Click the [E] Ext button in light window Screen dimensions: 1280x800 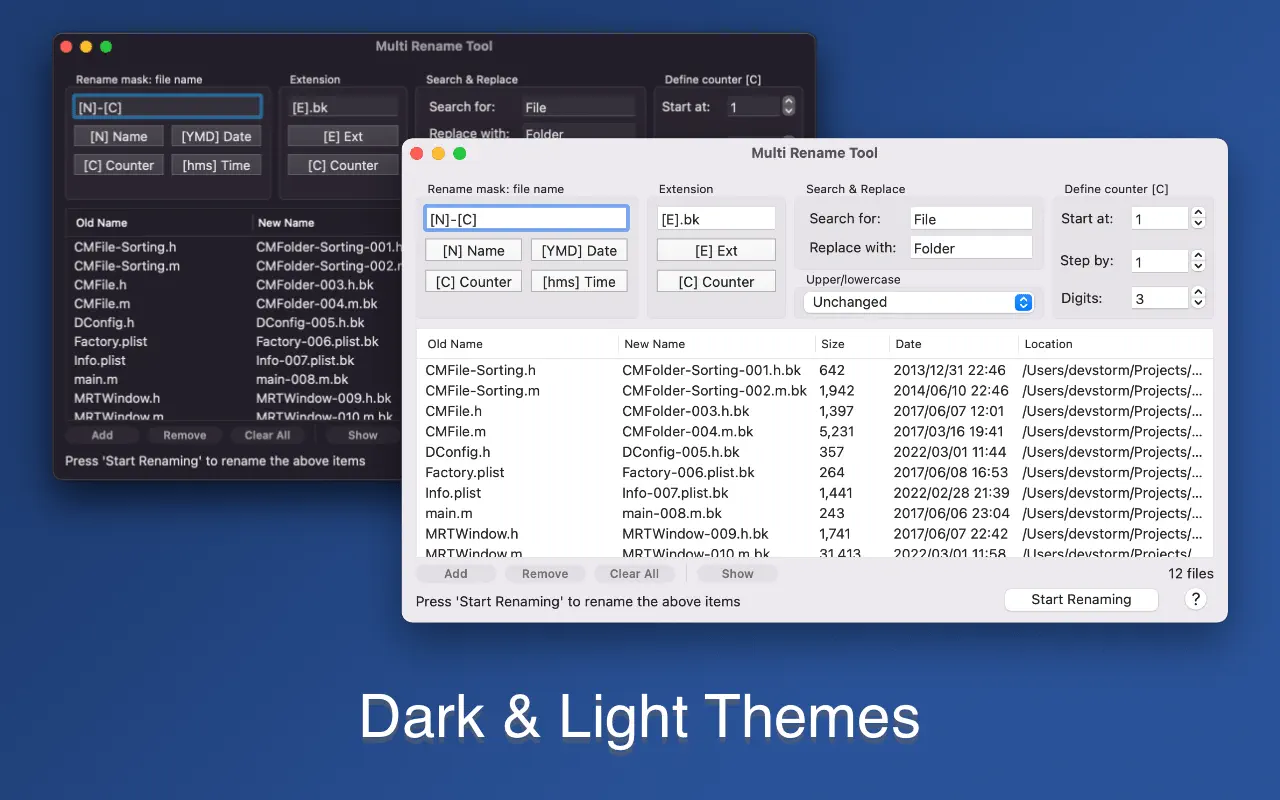pos(716,251)
